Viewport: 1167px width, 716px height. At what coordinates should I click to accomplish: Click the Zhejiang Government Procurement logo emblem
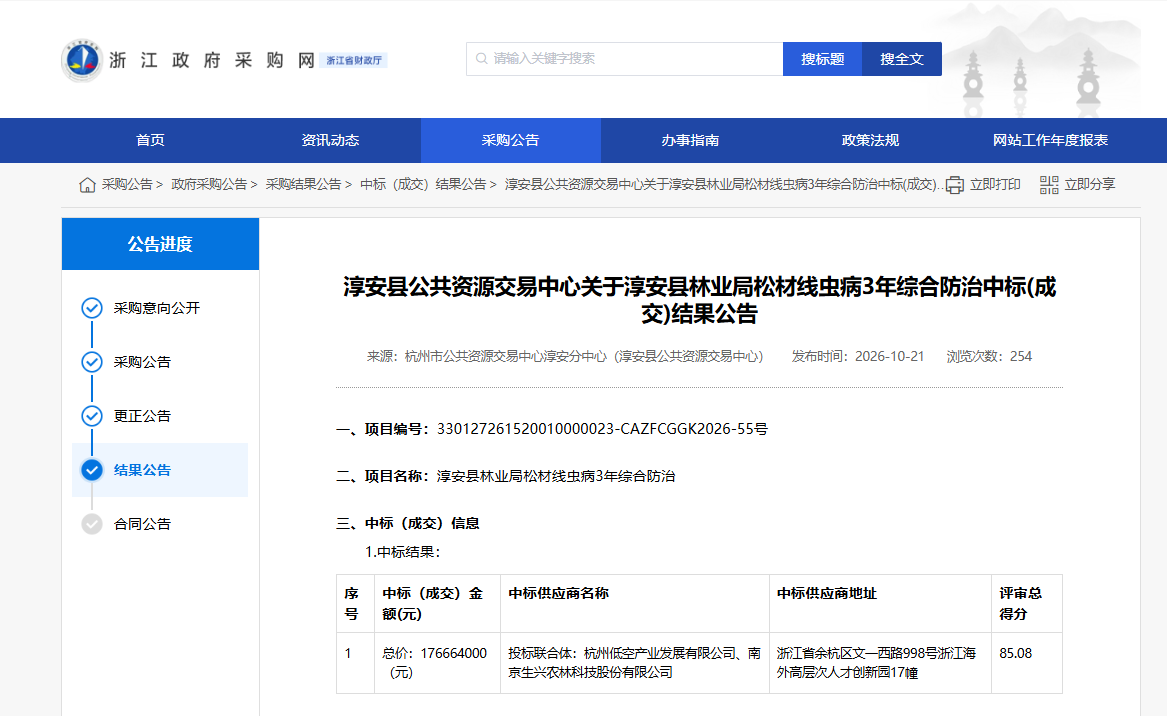81,60
